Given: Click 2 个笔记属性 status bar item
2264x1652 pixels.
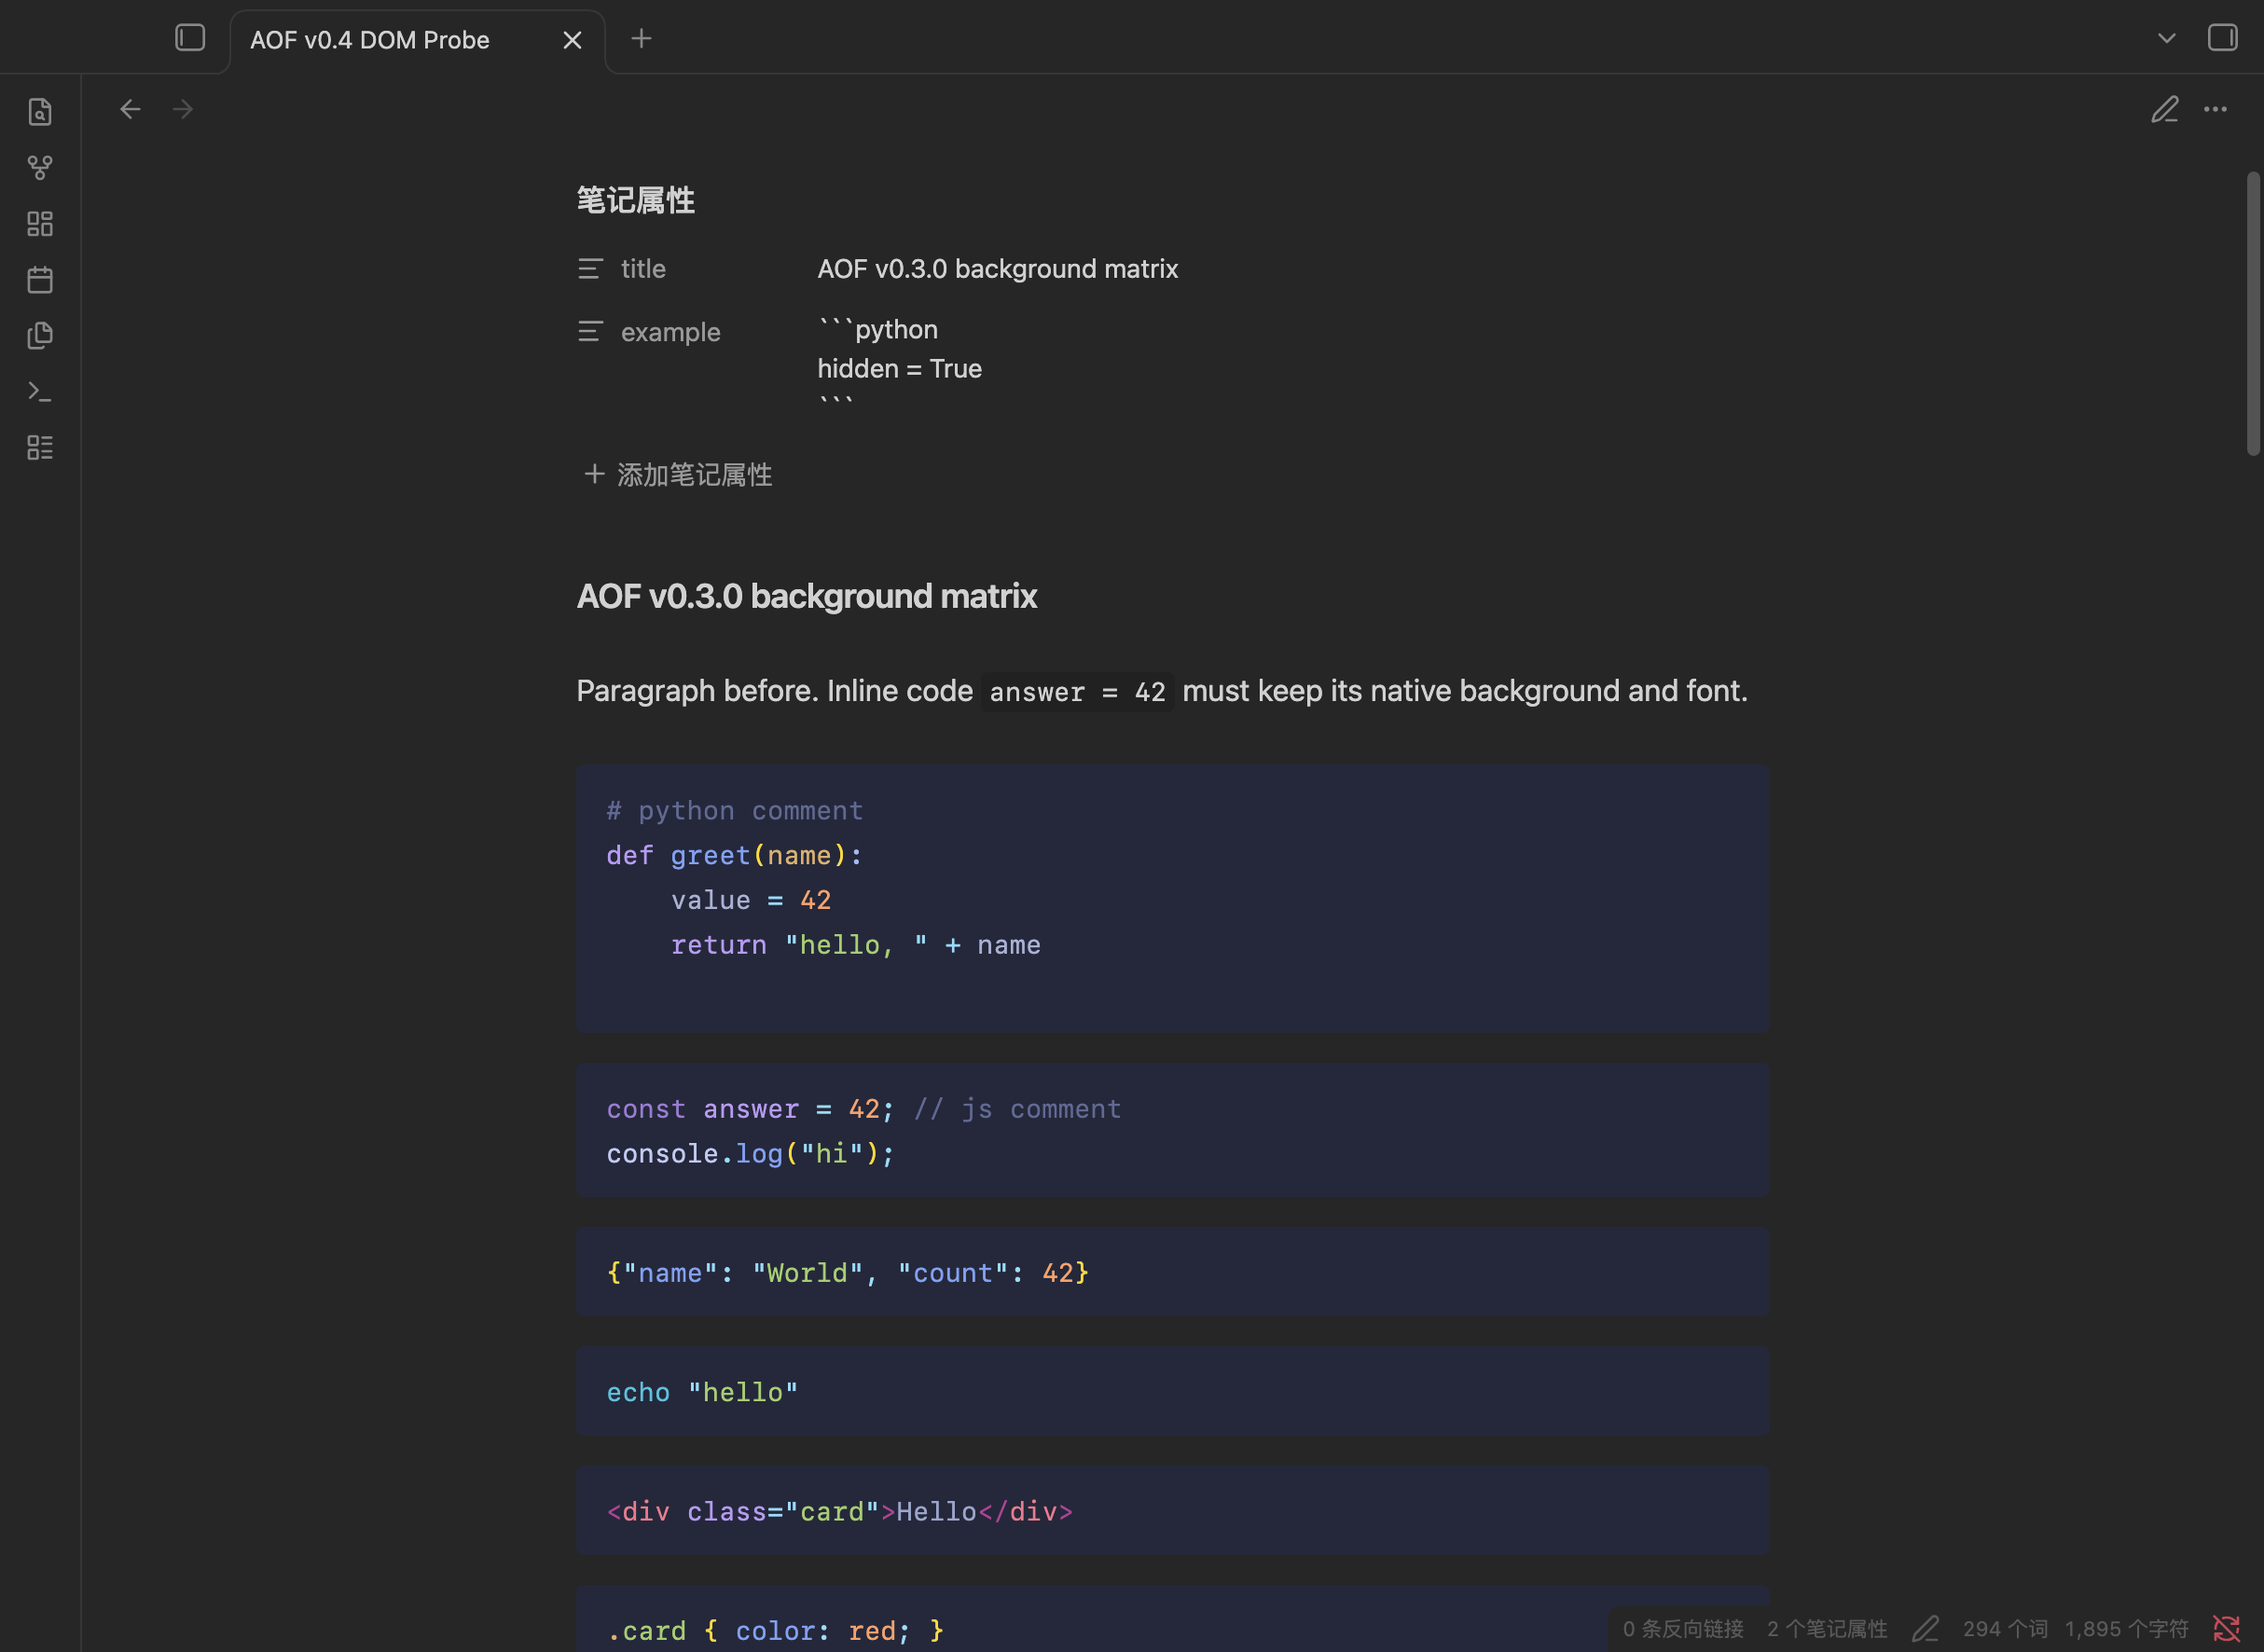Looking at the screenshot, I should click(x=1827, y=1629).
